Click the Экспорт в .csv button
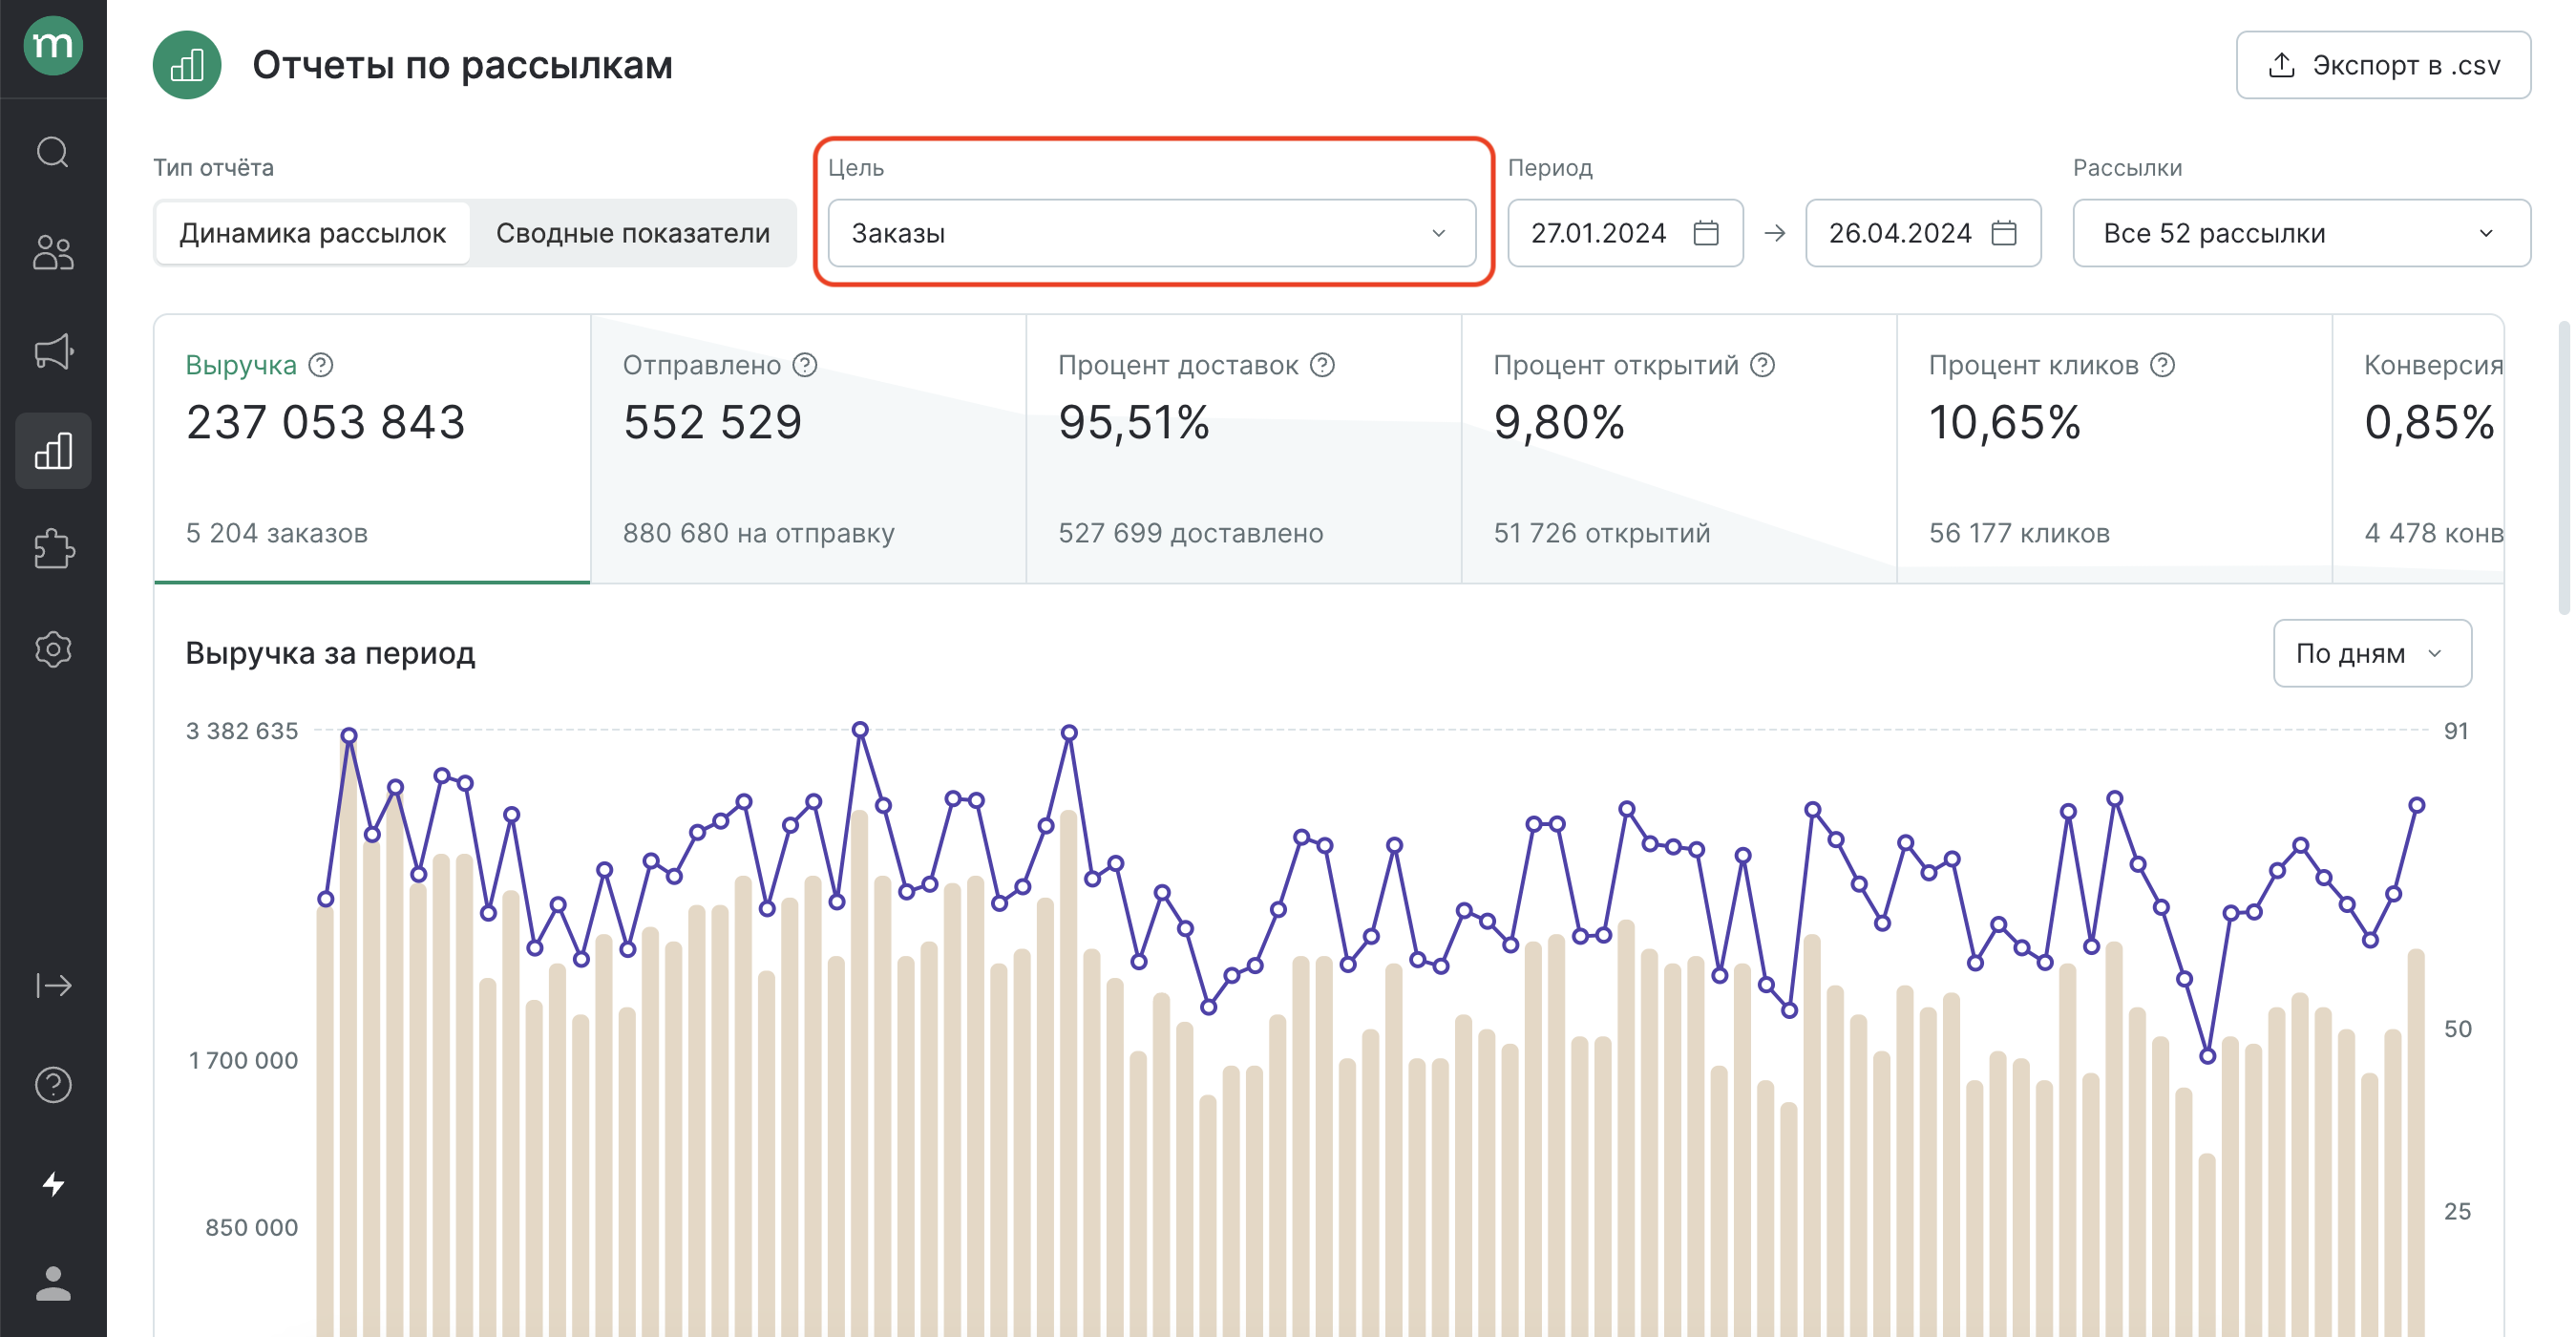 tap(2383, 65)
